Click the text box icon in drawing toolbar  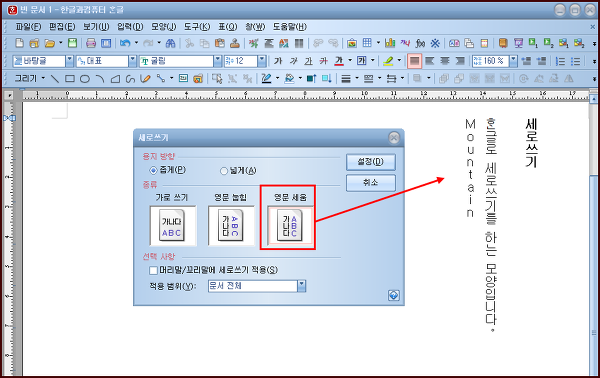coord(183,79)
